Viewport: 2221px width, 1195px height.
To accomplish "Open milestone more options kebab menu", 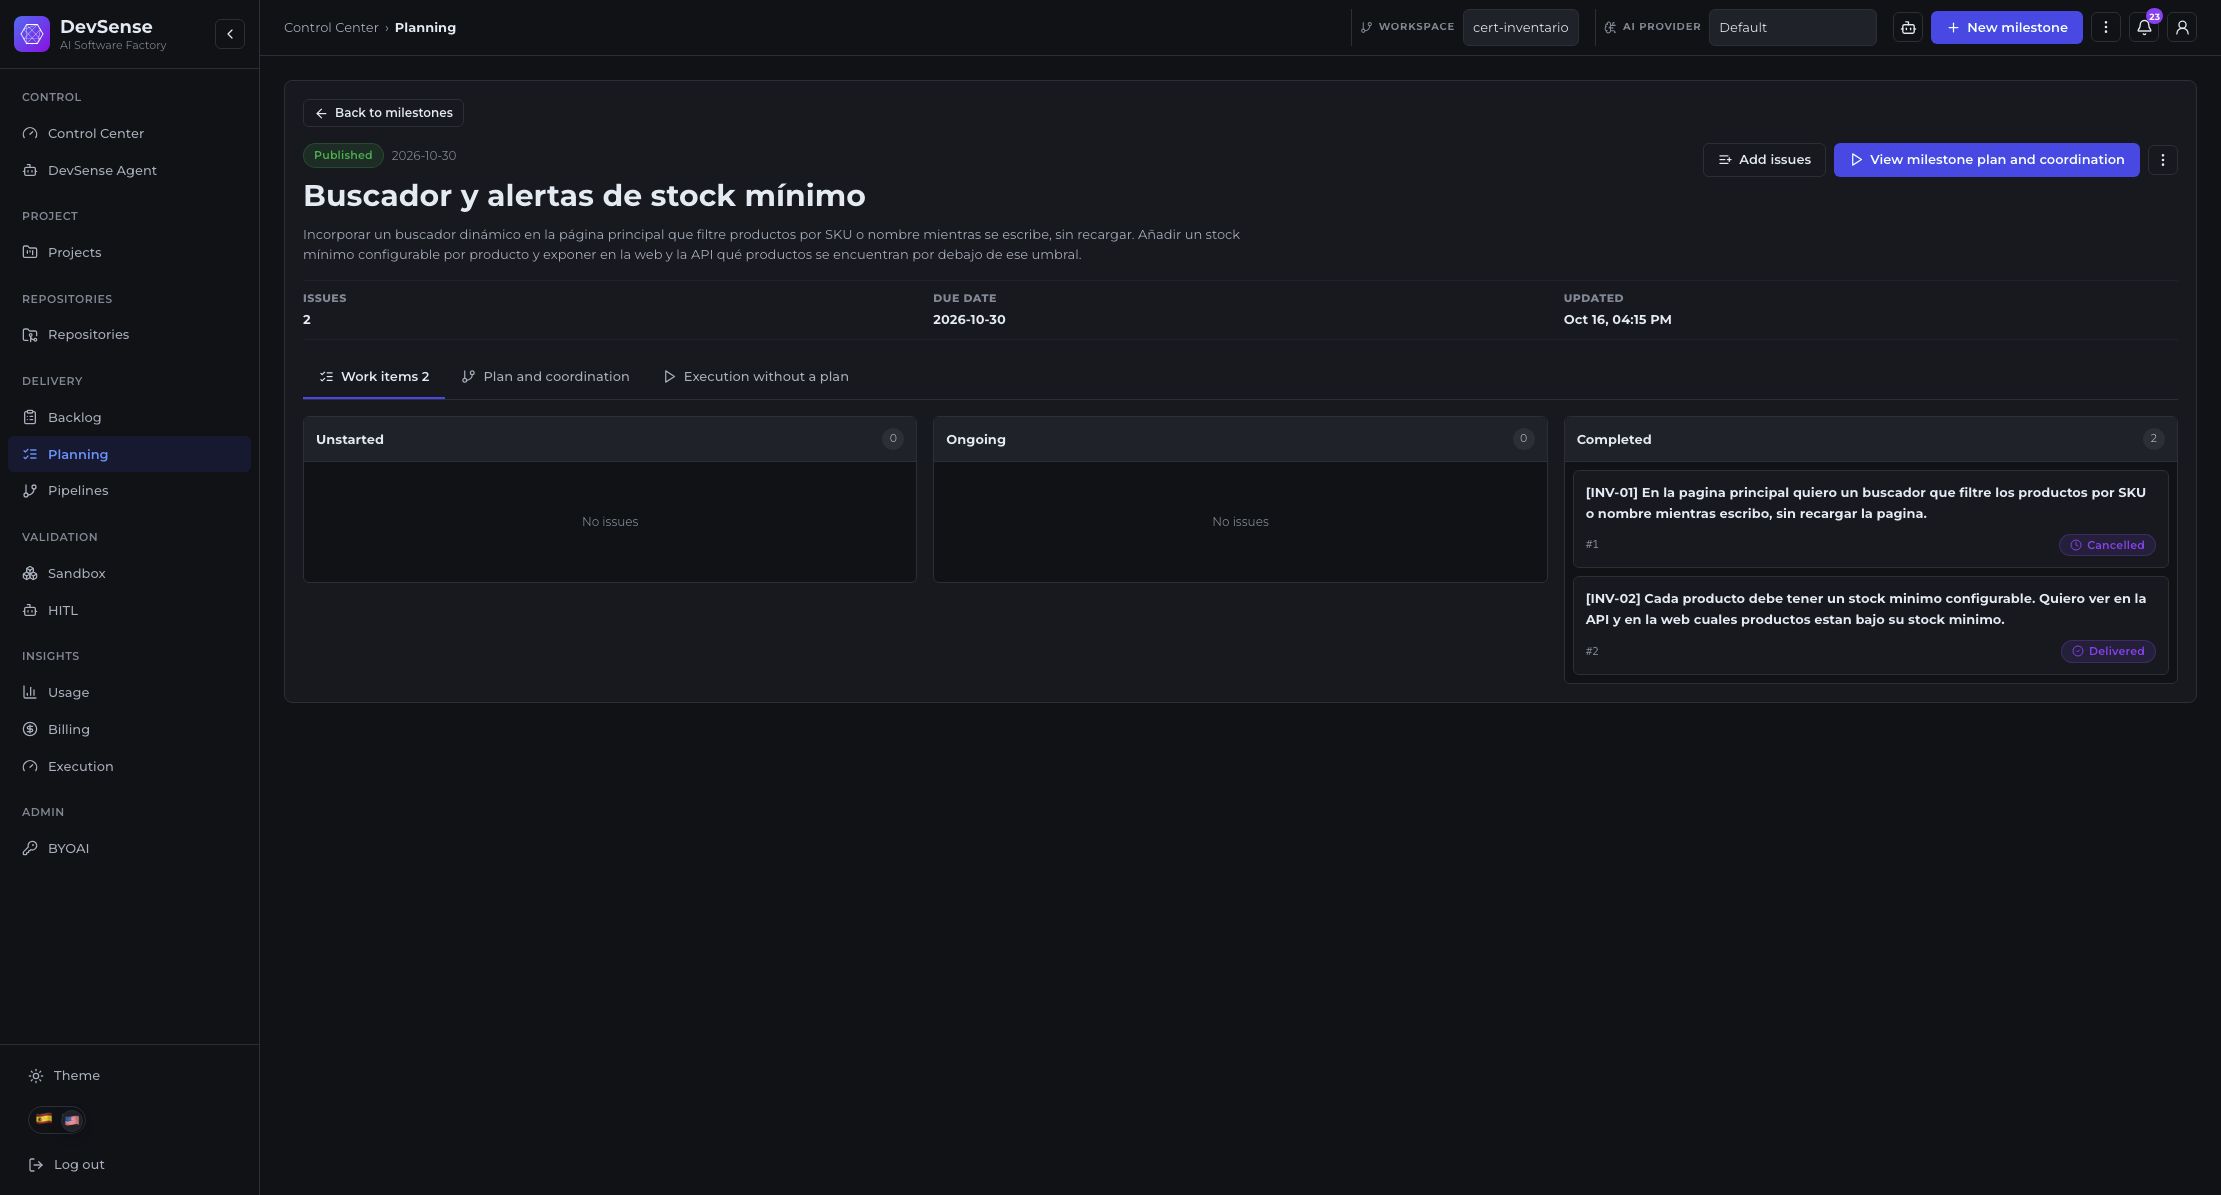I will (x=2163, y=160).
